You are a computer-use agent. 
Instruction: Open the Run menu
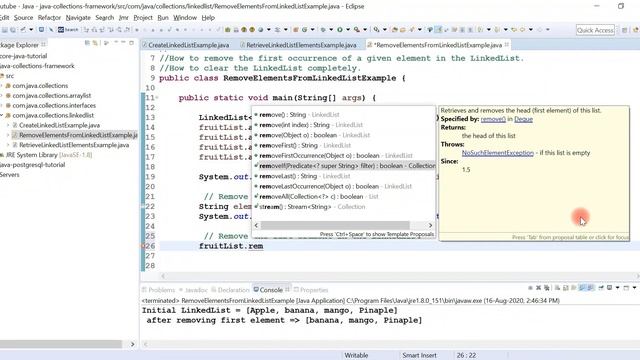coord(163,18)
